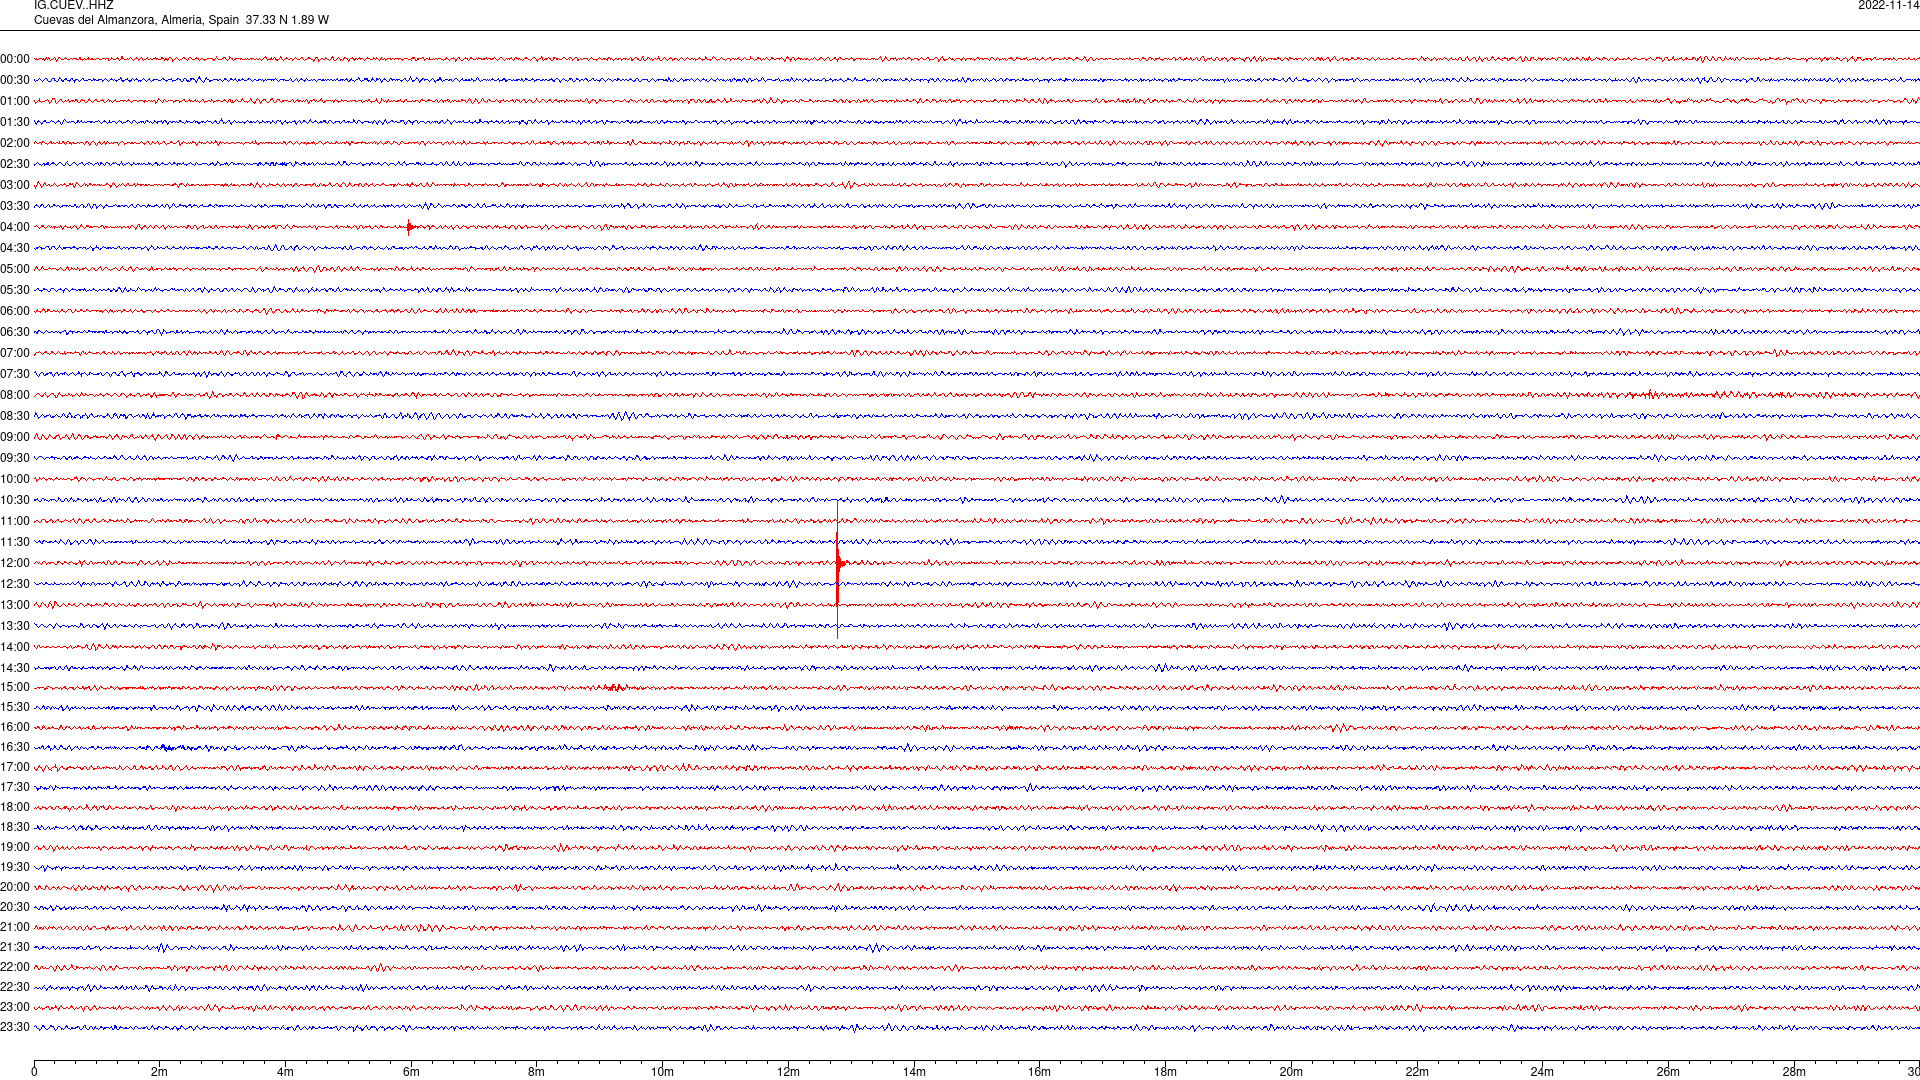Viewport: 1920px width, 1080px height.
Task: Click the 04:30 row time label
Action: 15,248
